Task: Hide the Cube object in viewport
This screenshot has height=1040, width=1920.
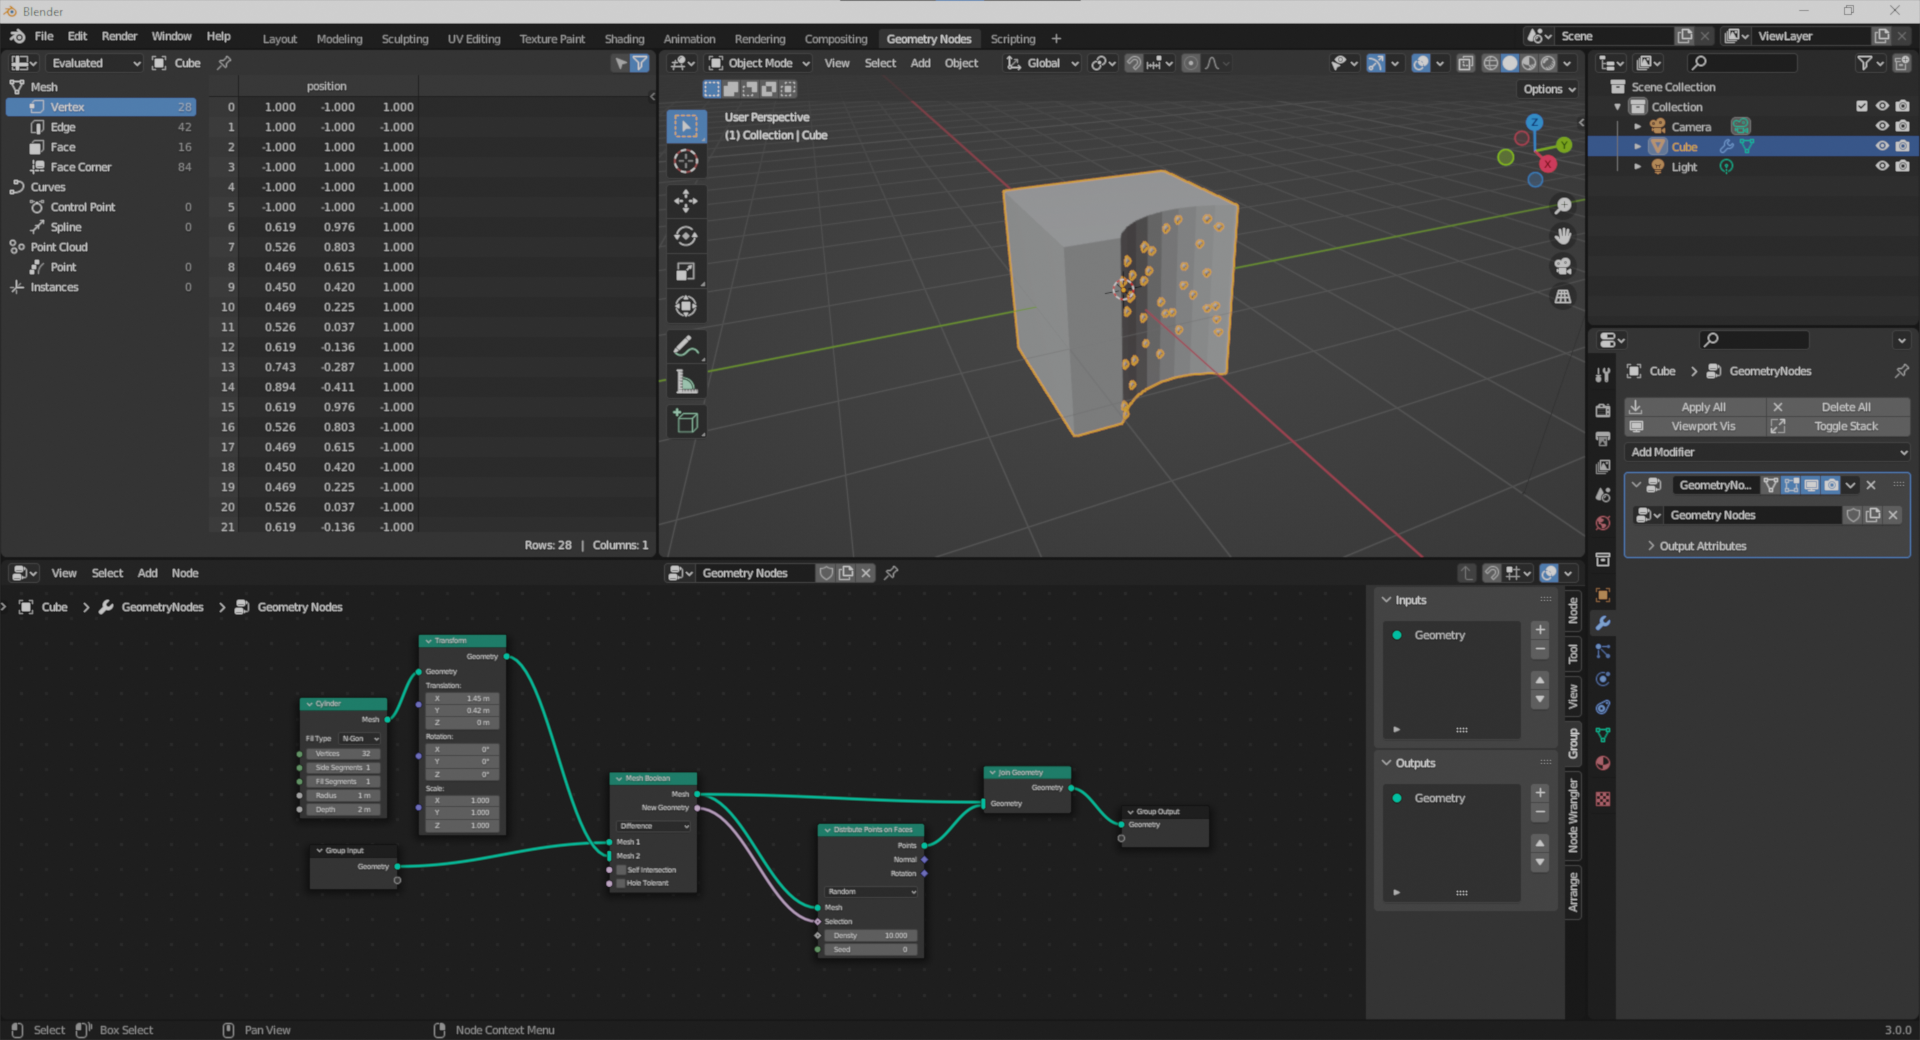Action: pyautogui.click(x=1882, y=146)
